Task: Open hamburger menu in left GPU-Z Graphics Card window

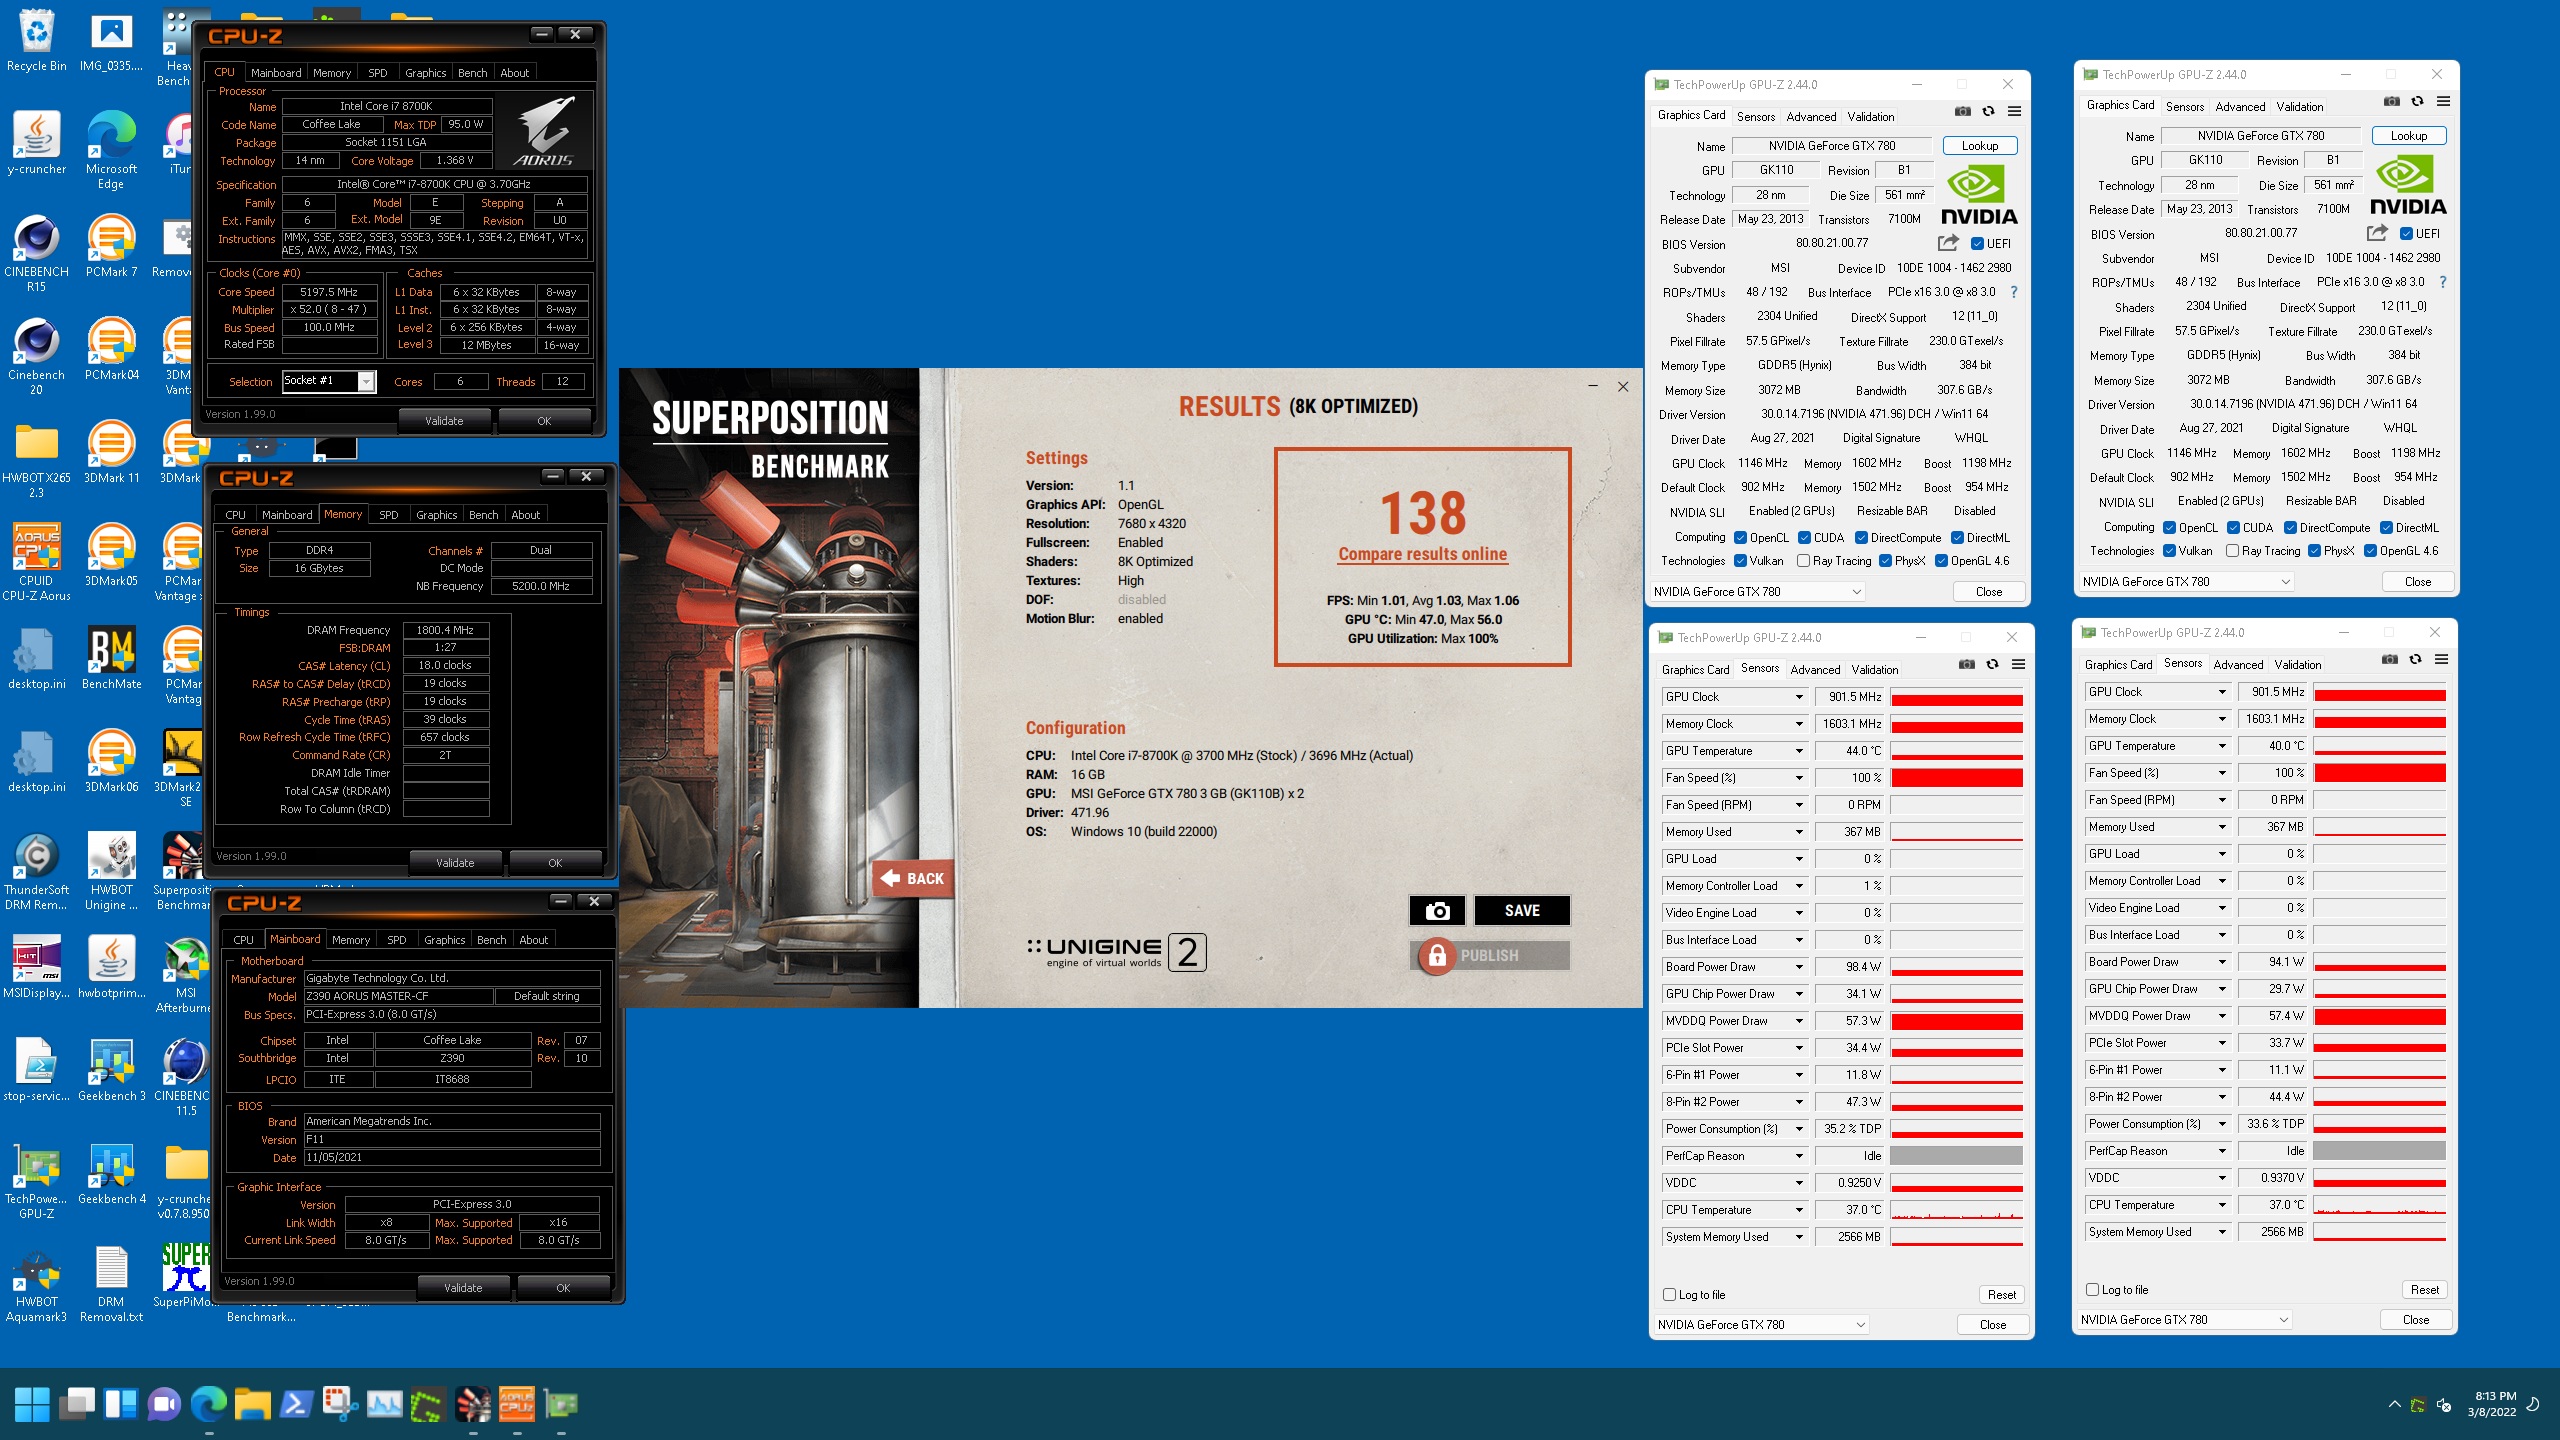Action: 2015,111
